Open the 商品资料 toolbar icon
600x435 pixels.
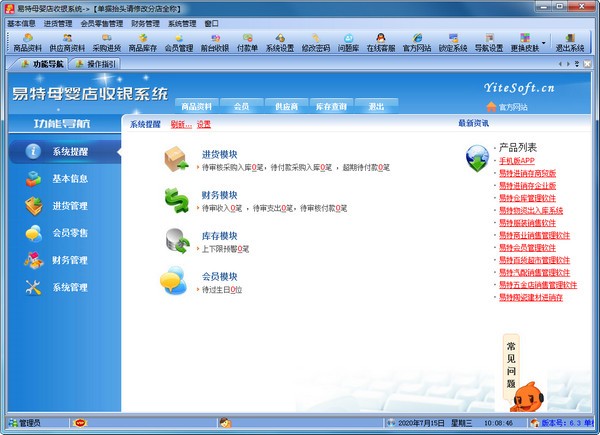[x=27, y=42]
